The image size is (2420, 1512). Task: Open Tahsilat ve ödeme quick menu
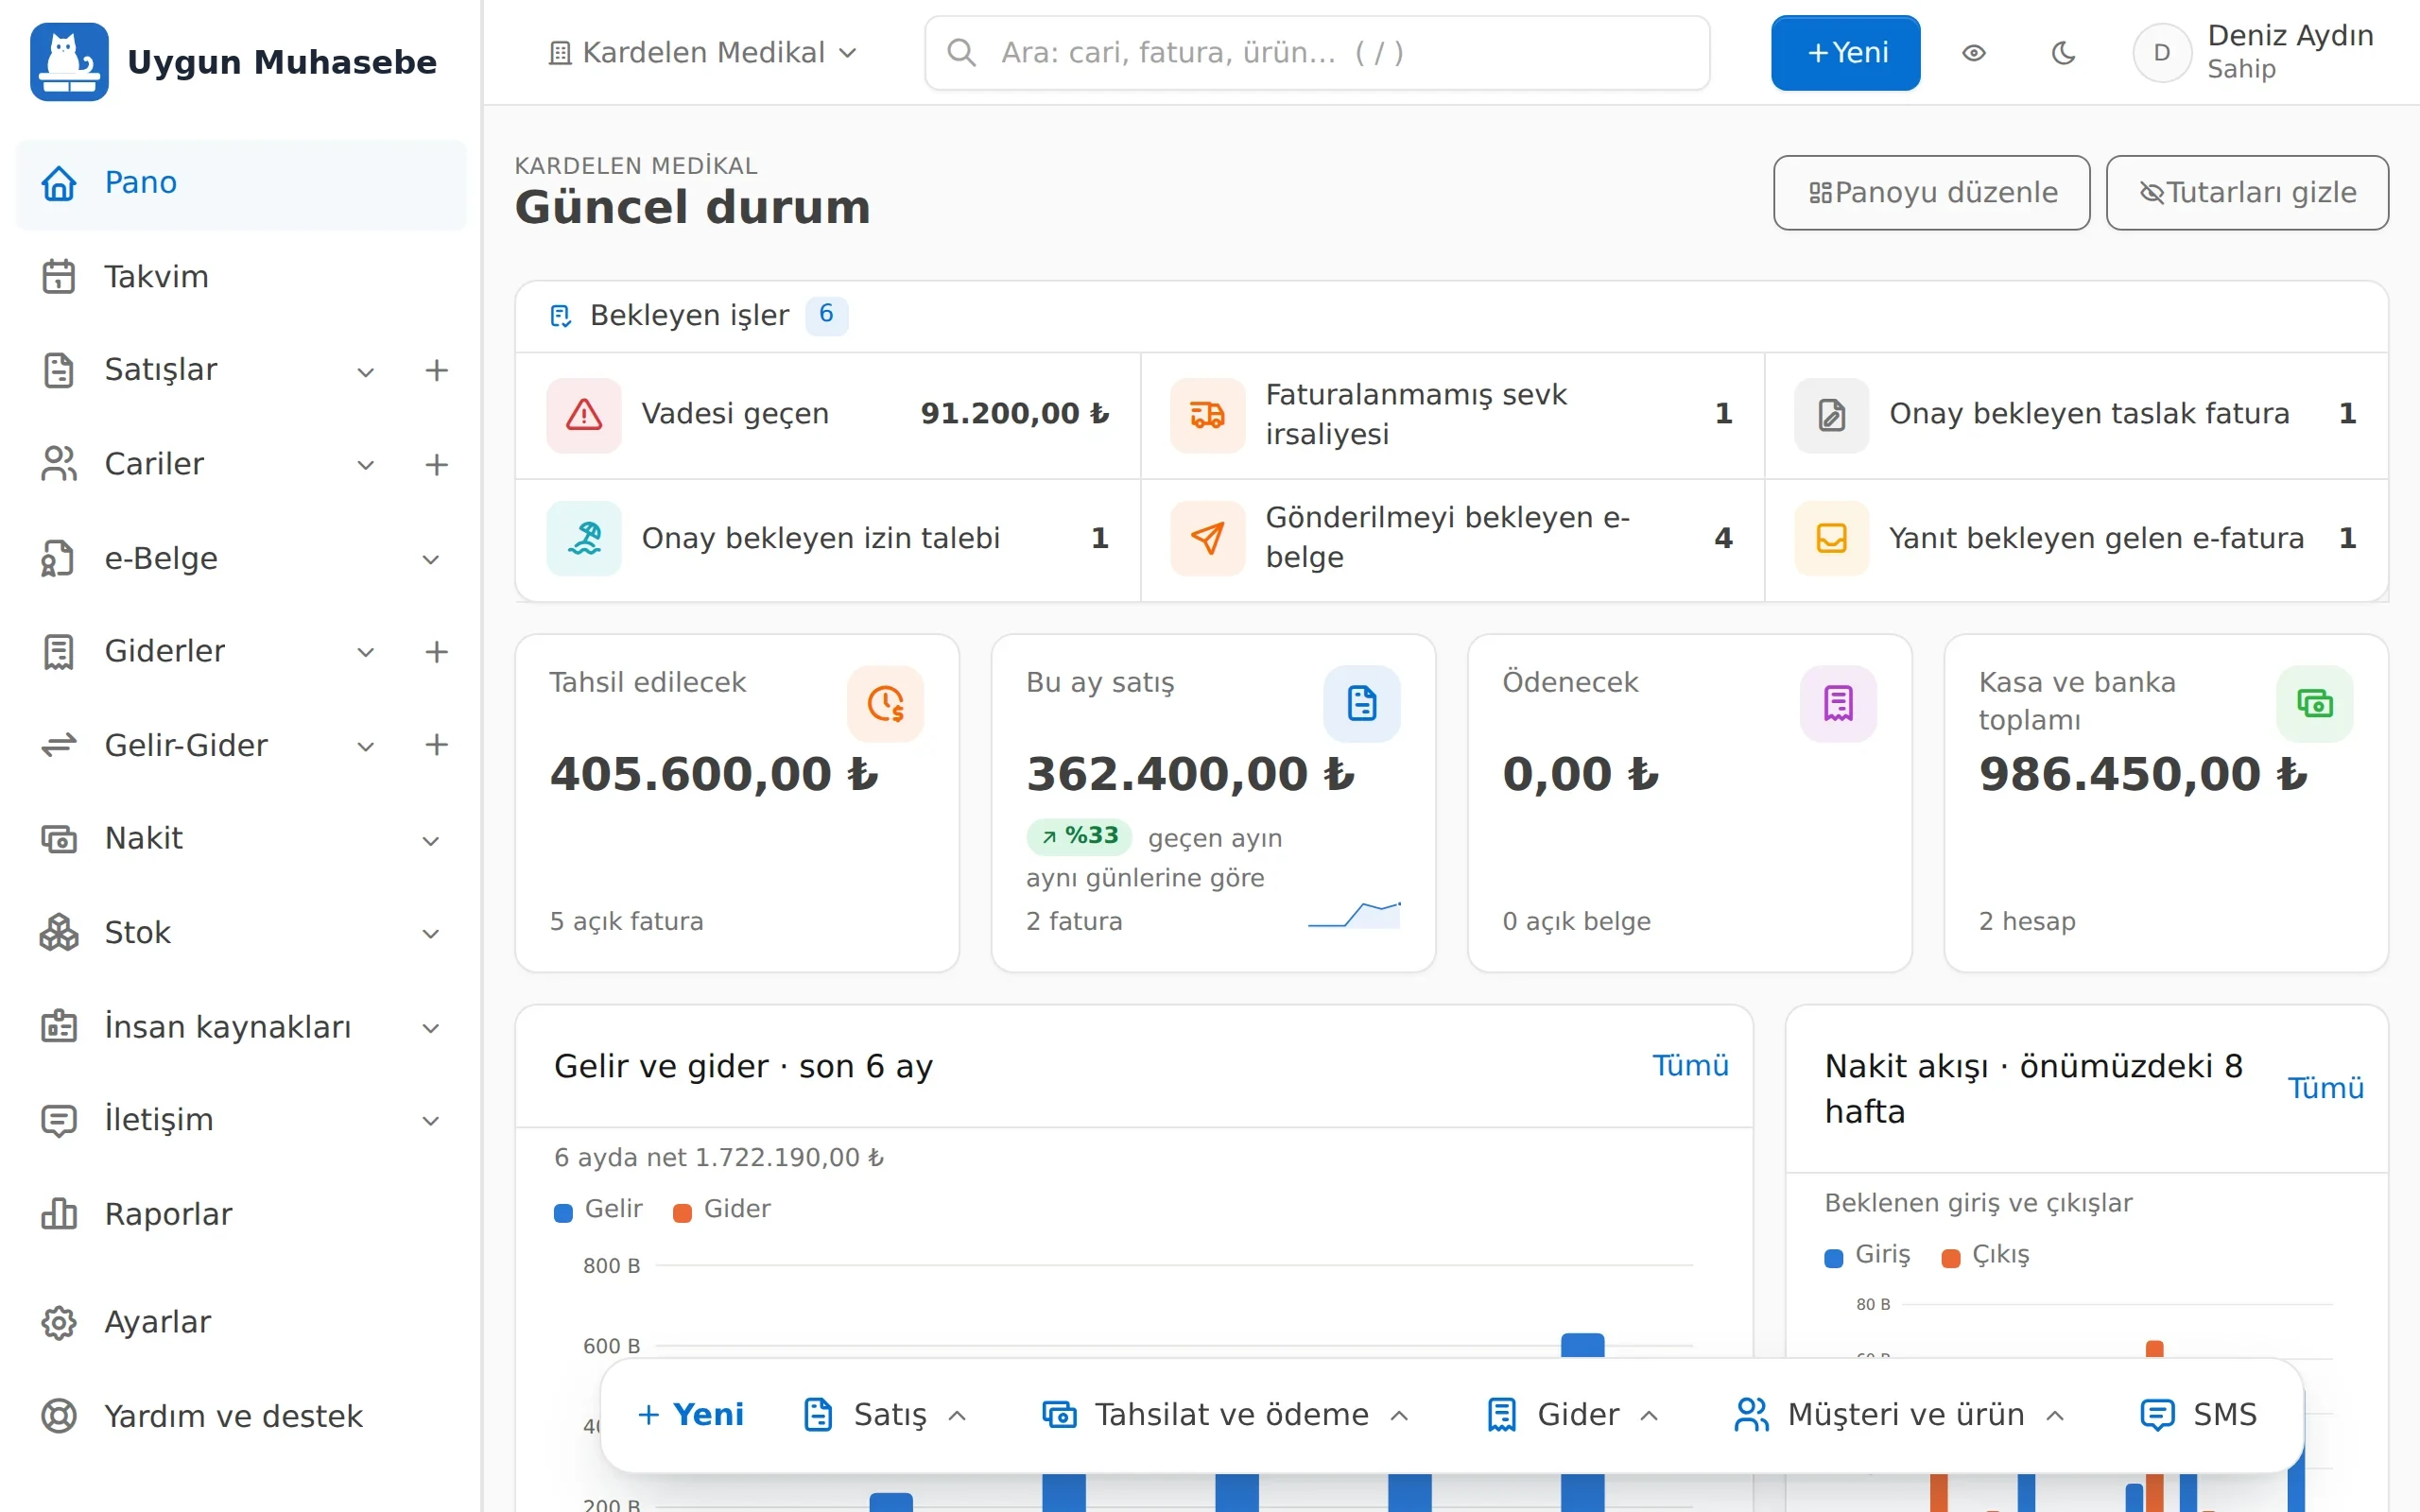(x=1226, y=1415)
